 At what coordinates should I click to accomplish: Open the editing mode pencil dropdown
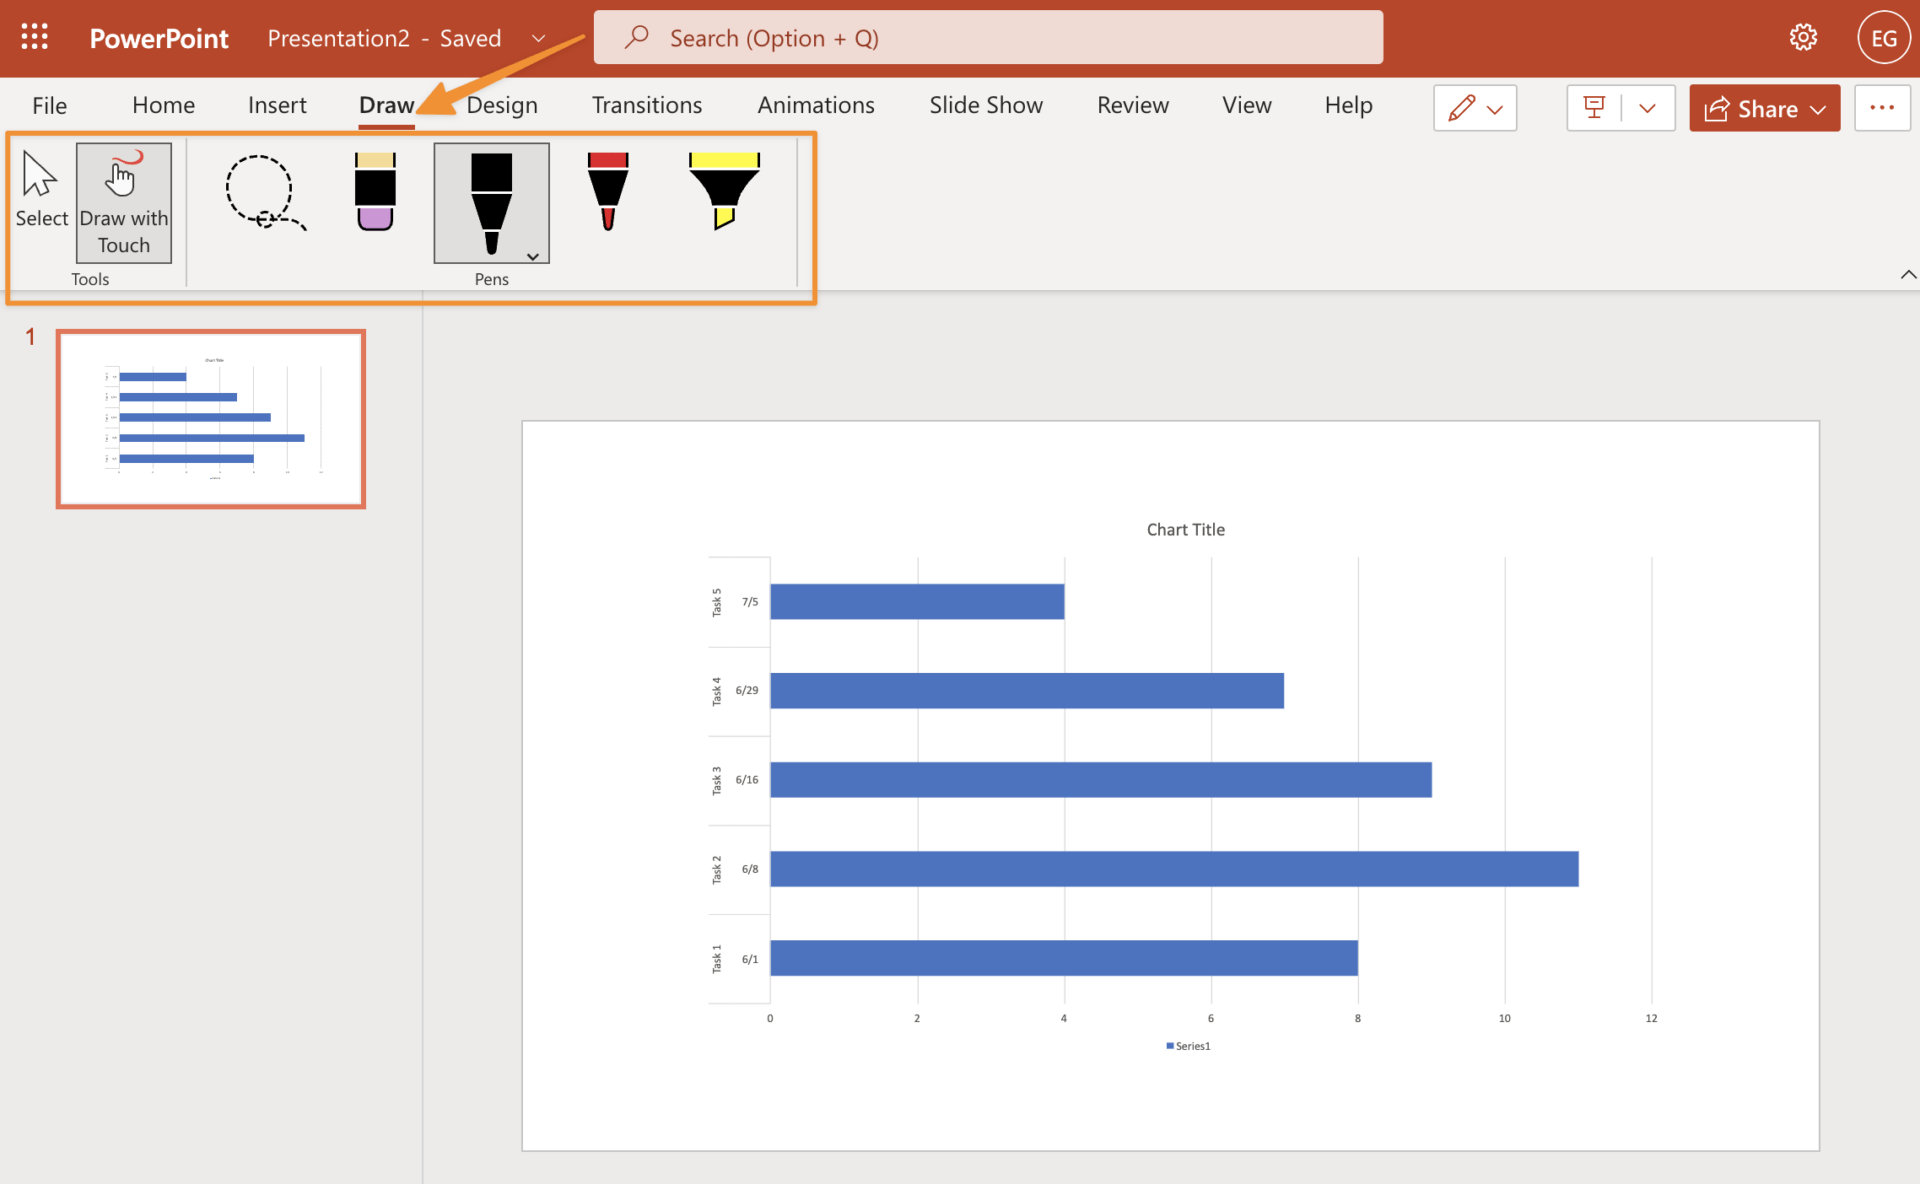(1475, 108)
